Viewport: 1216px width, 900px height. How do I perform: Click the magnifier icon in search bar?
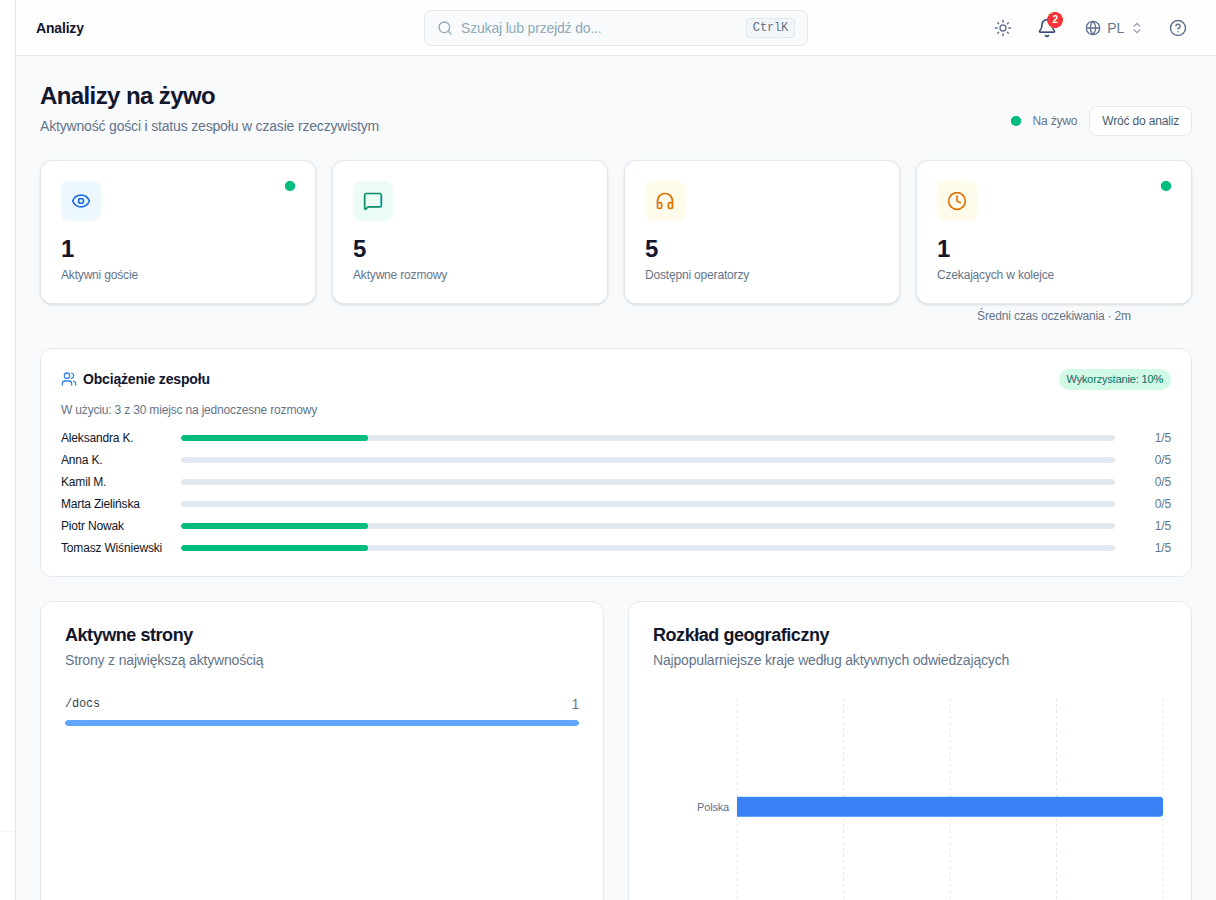point(445,28)
